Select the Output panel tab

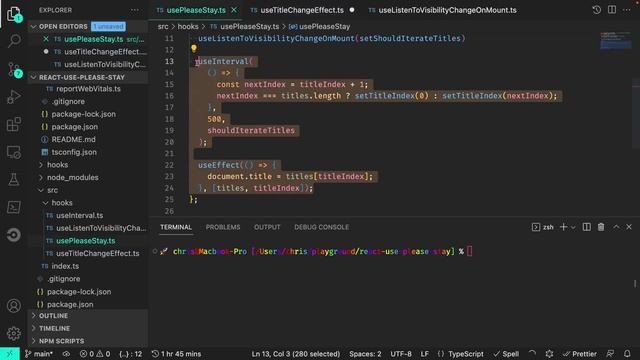[x=267, y=227]
